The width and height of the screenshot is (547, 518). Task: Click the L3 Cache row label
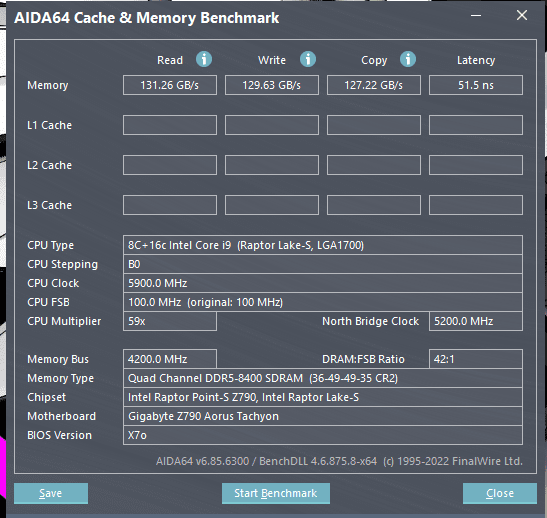50,205
